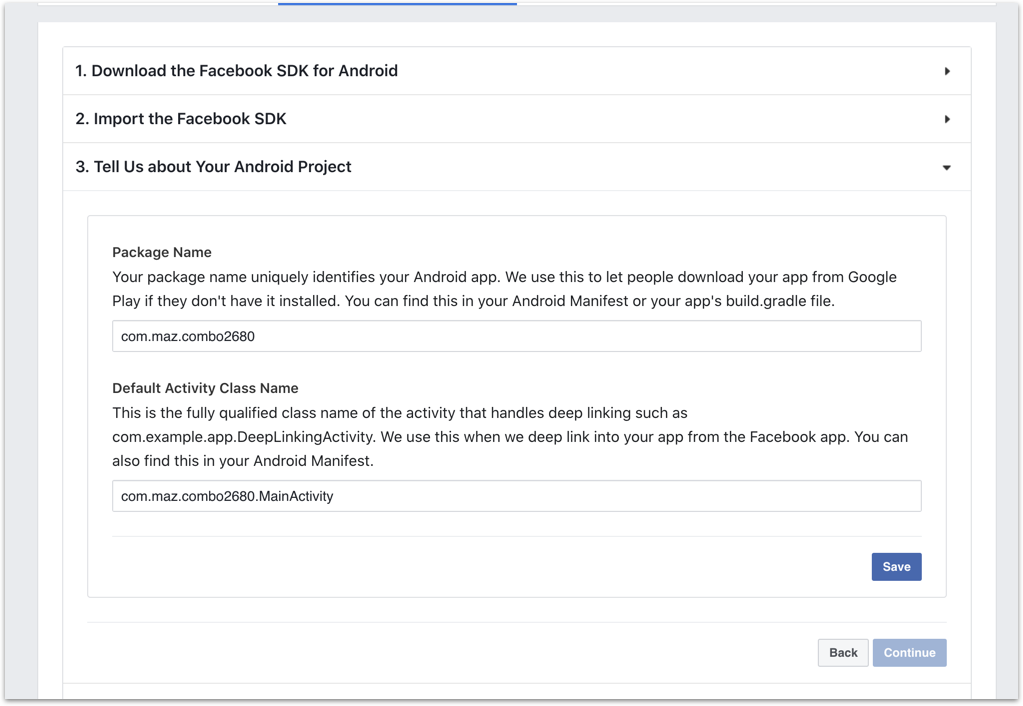Click the Package Name input field
This screenshot has height=706, width=1023.
[x=517, y=336]
